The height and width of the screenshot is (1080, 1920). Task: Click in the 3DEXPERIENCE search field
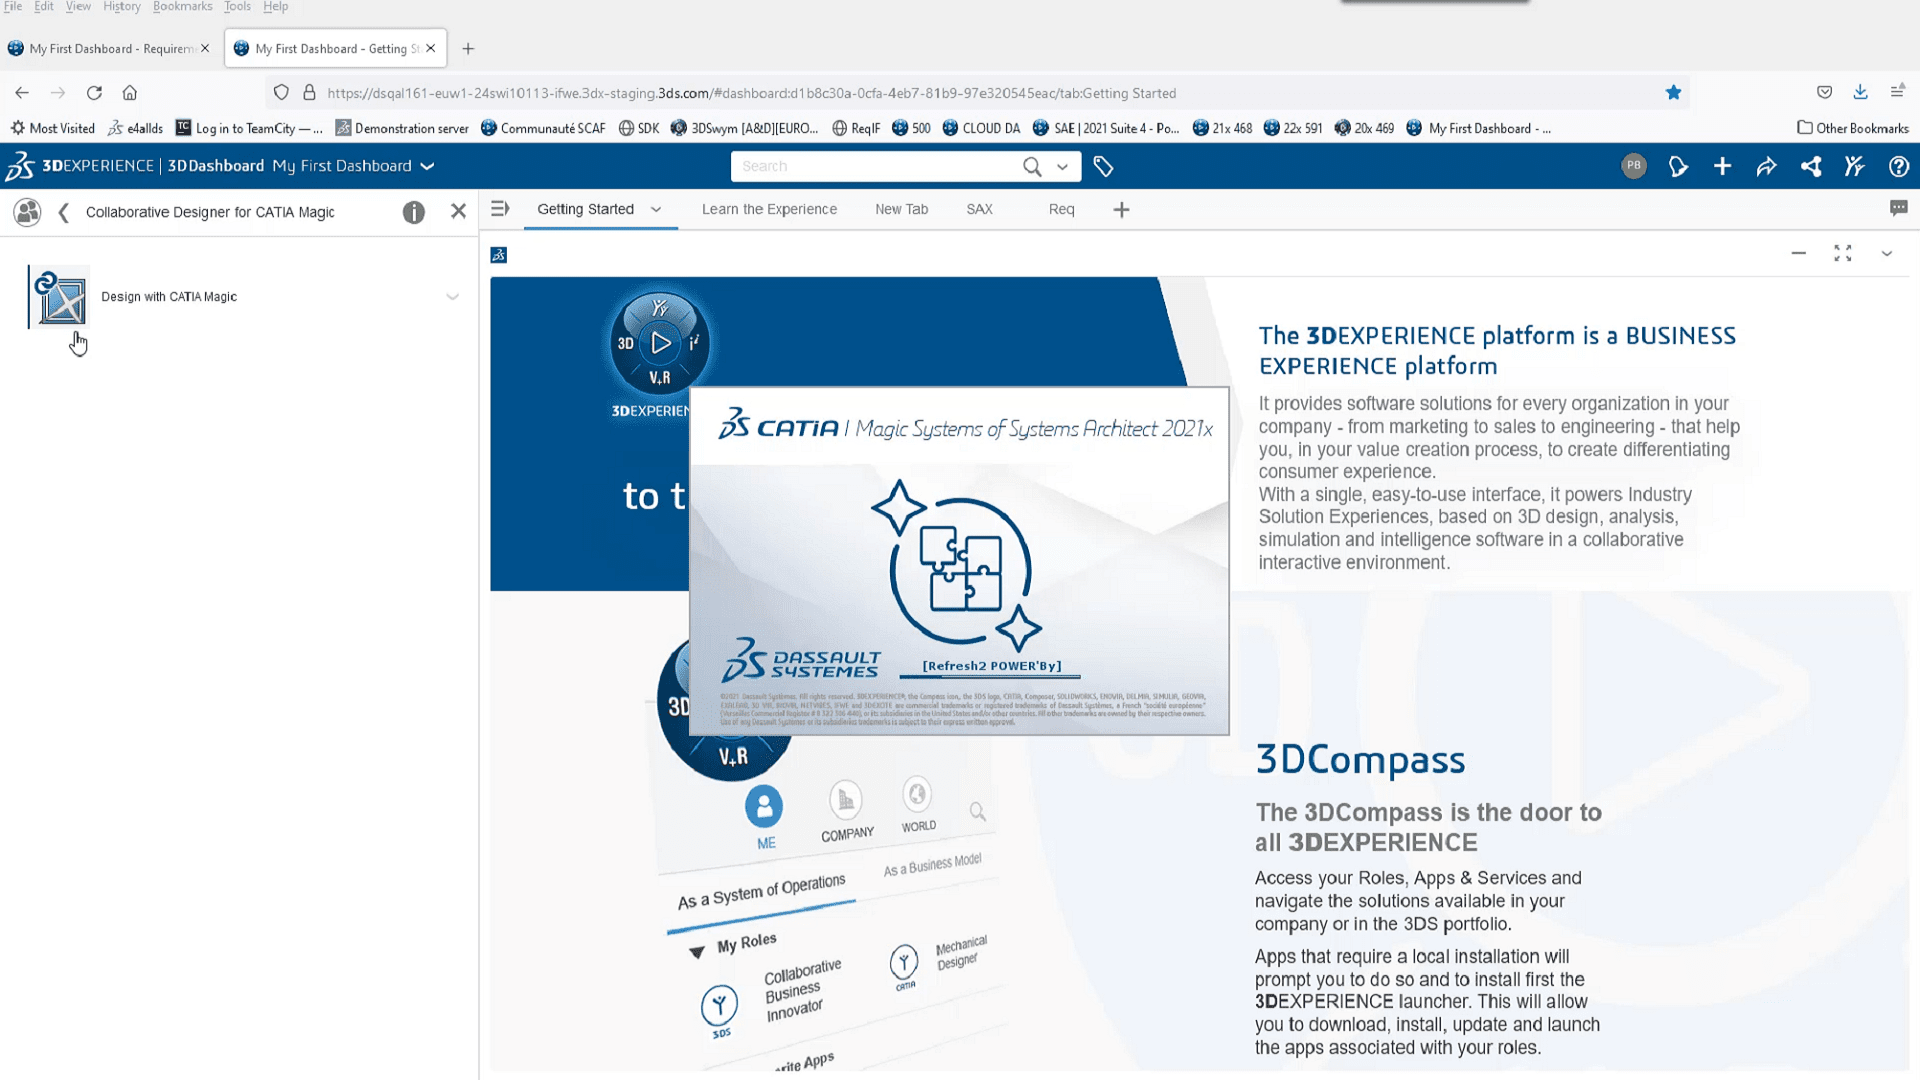pyautogui.click(x=875, y=166)
